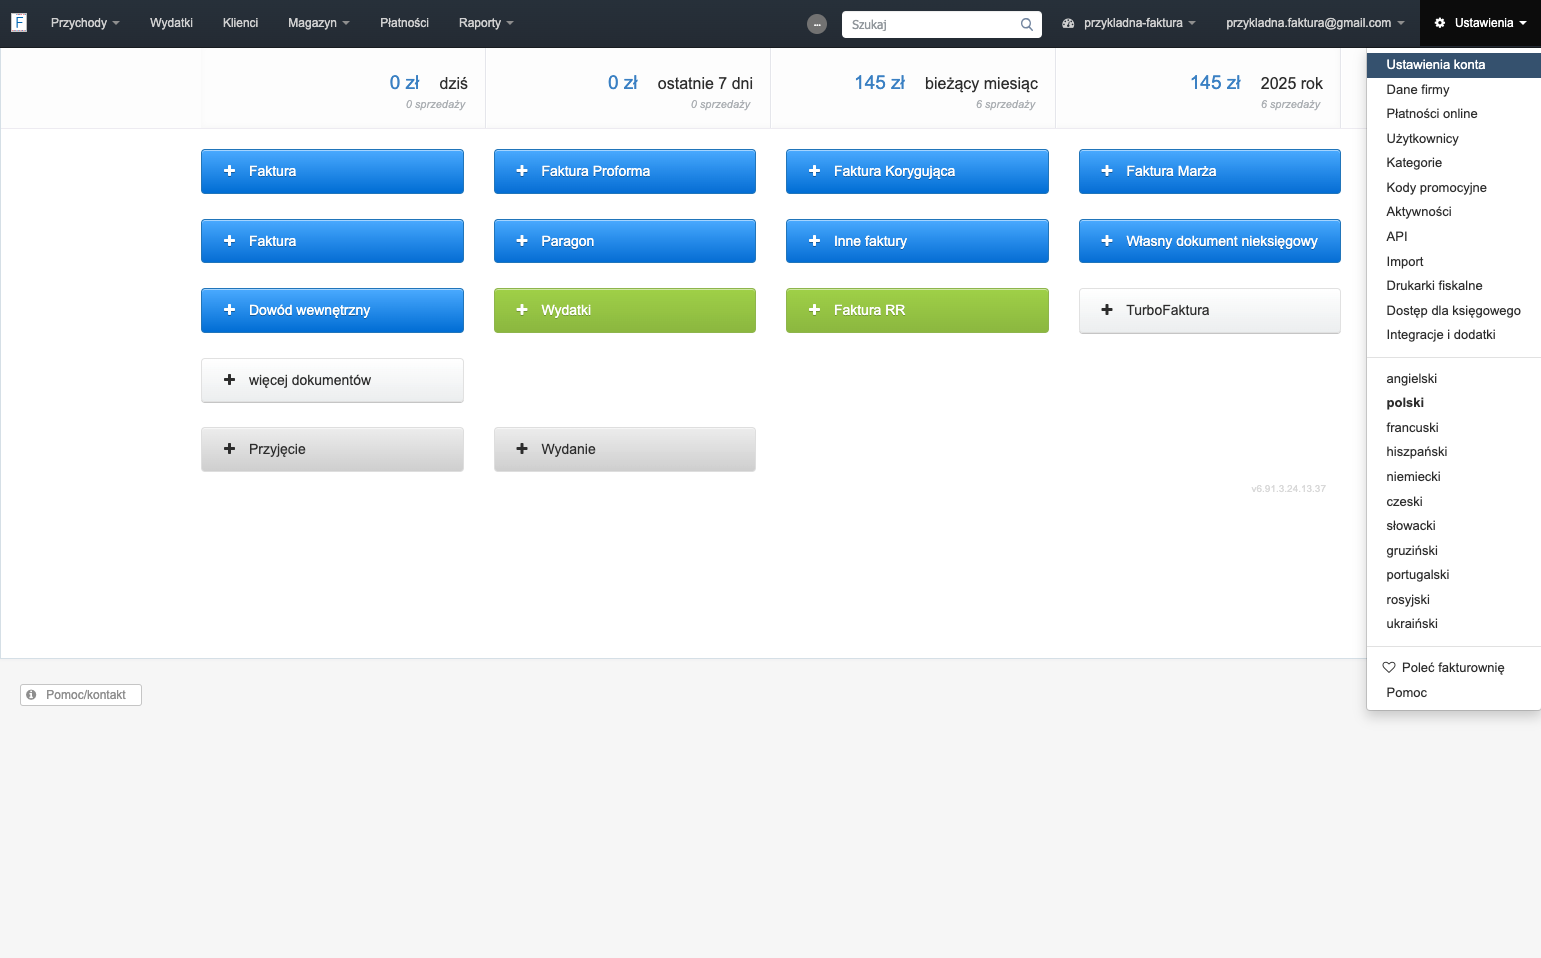This screenshot has height=958, width=1541.
Task: Select the API settings entry
Action: 1454,237
